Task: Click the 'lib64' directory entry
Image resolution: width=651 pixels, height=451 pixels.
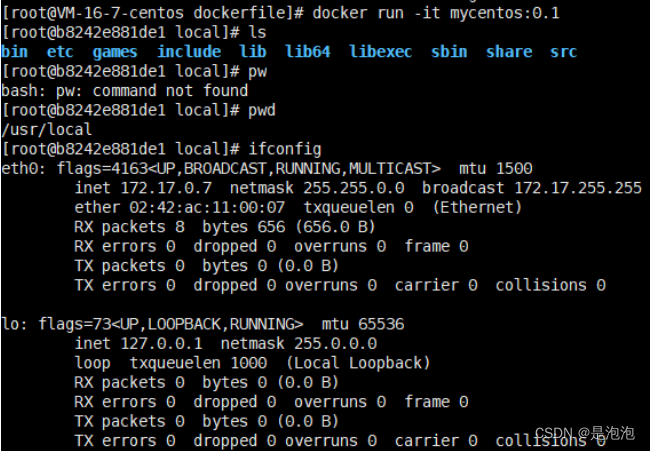Action: point(308,51)
